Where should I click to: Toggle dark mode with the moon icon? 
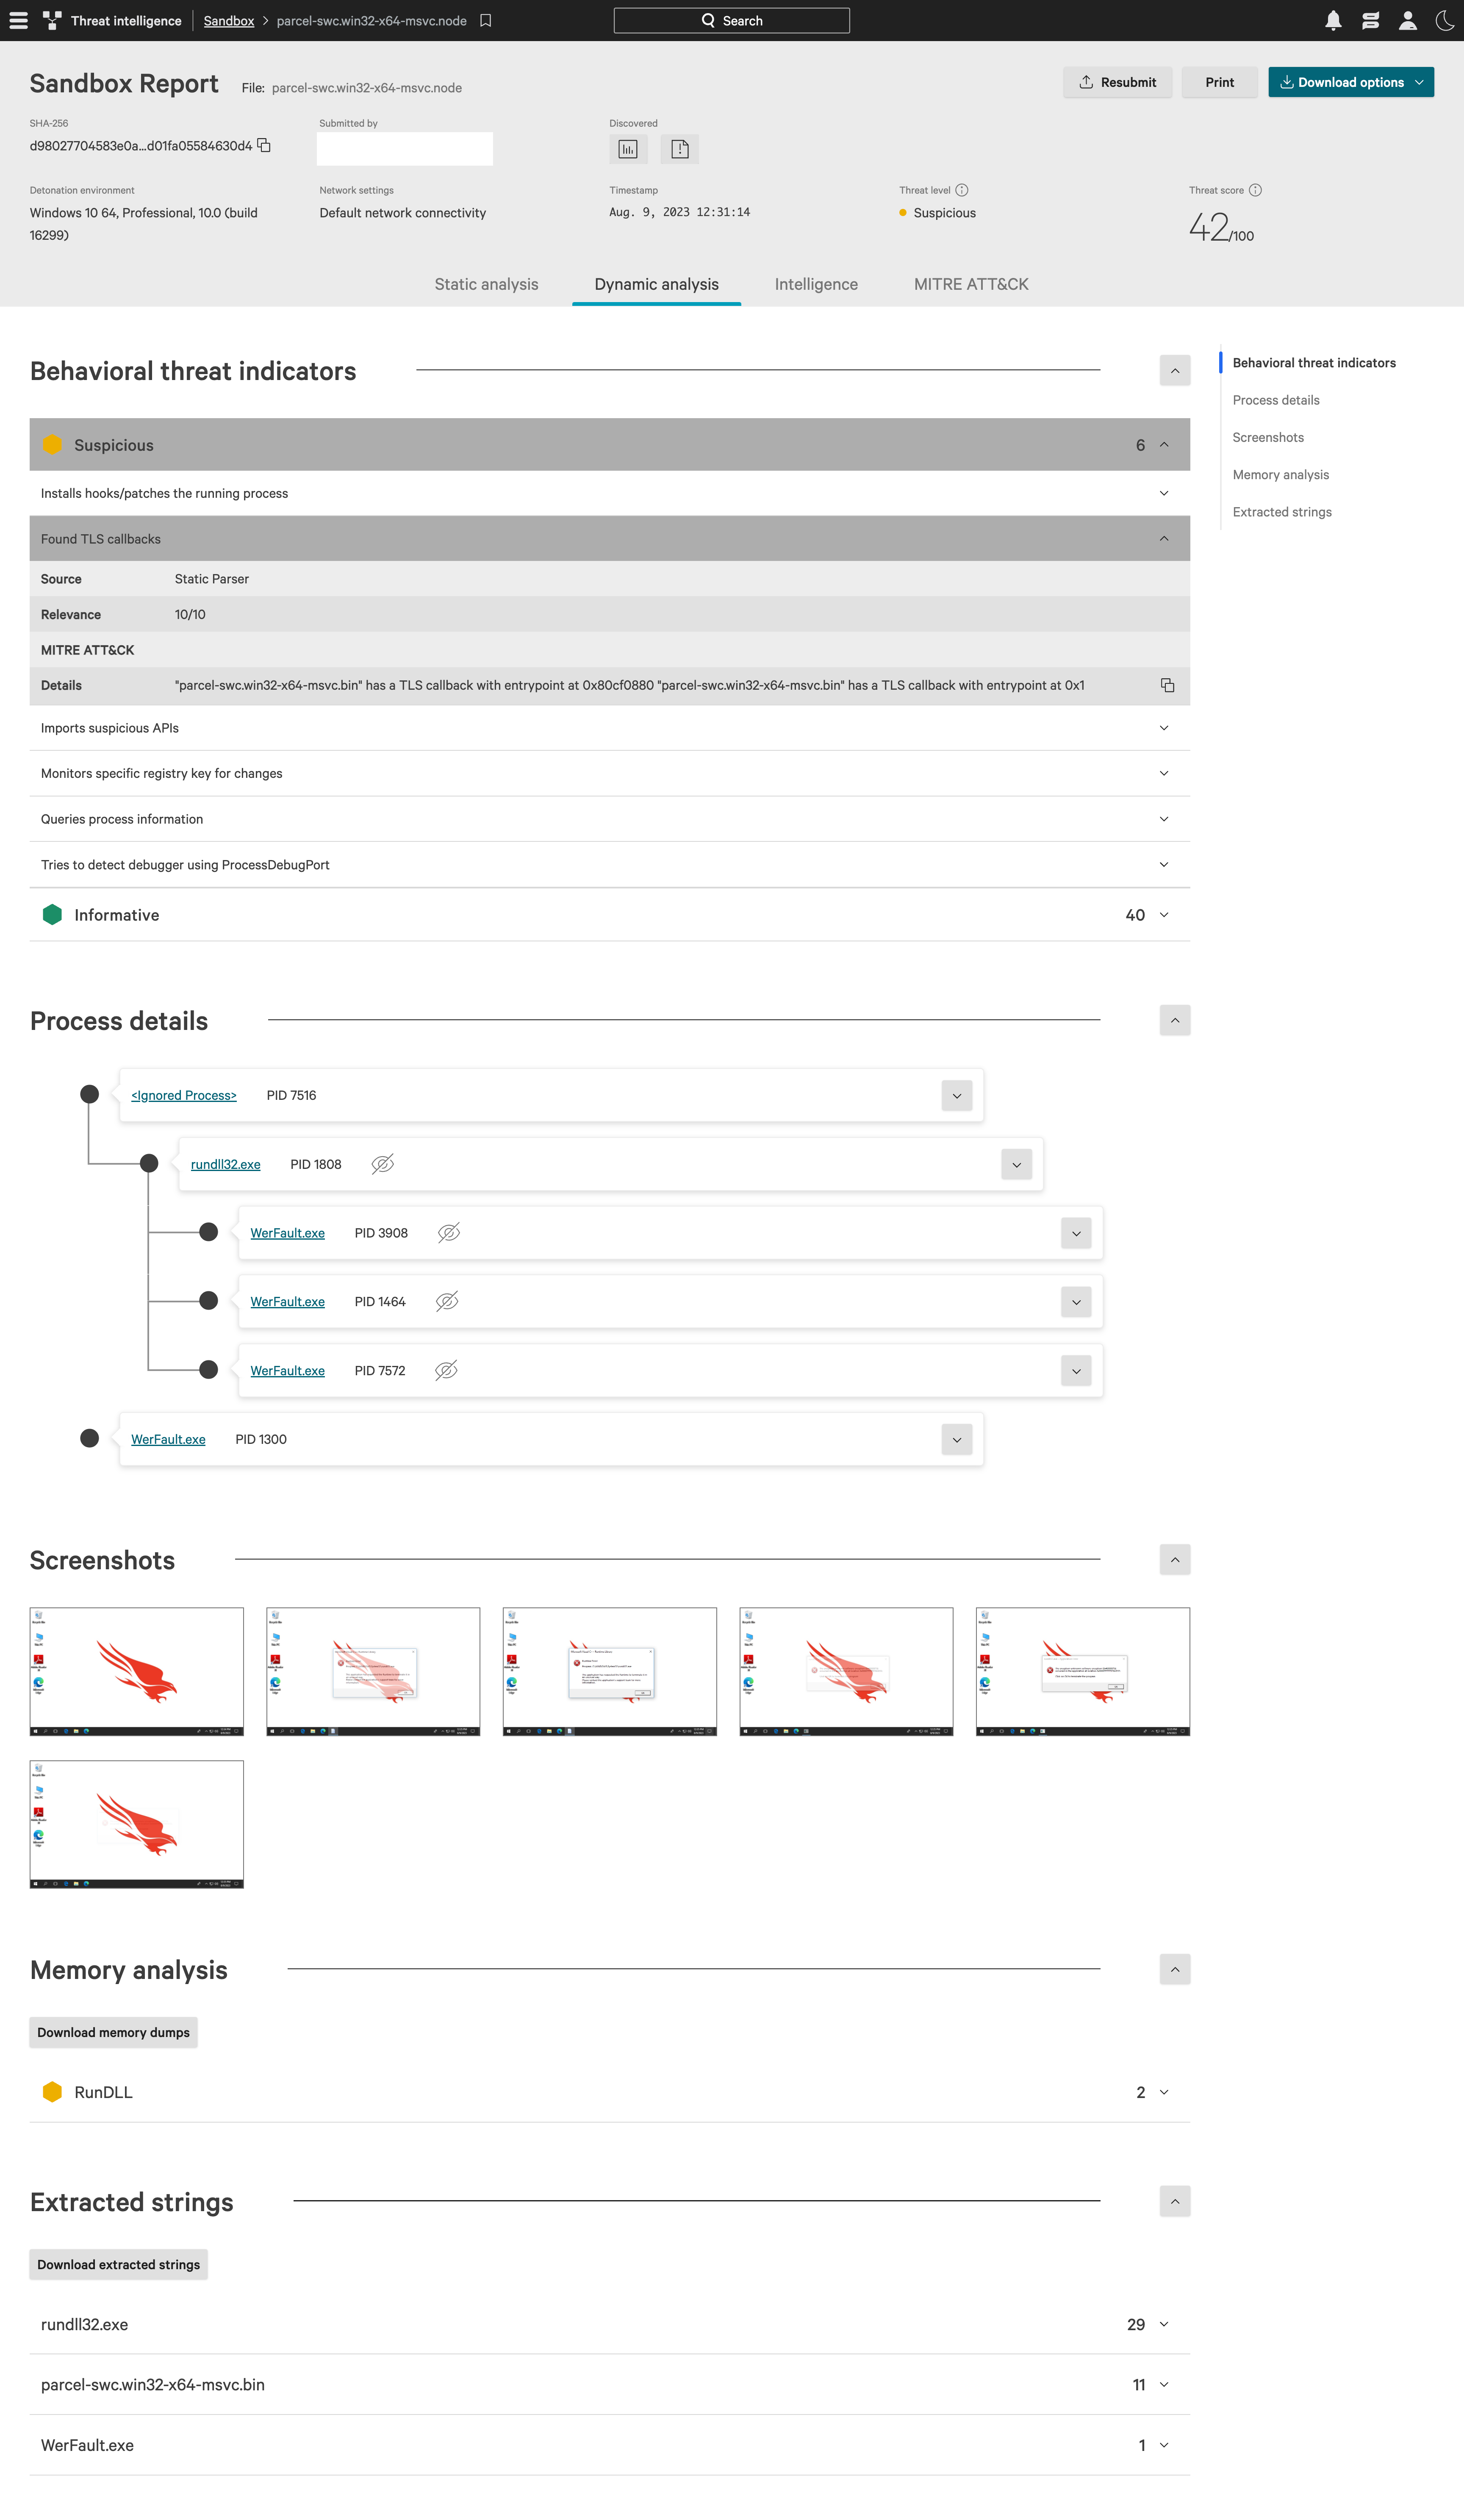(x=1444, y=20)
